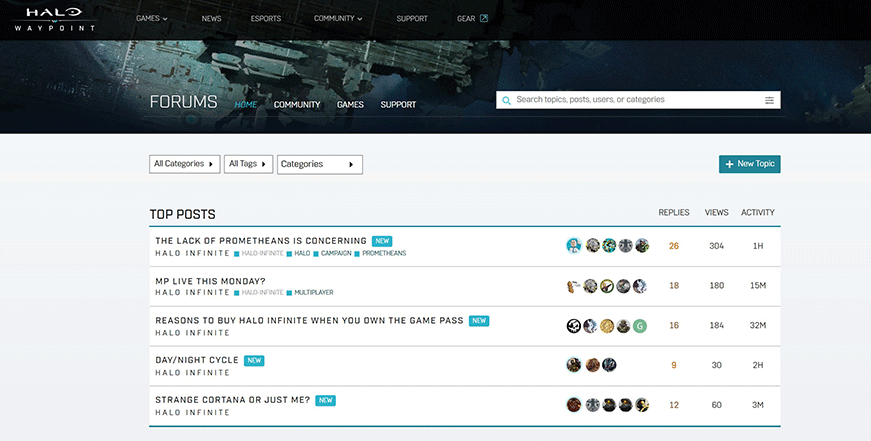
Task: Open topic MP Live This Monday?
Action: click(x=210, y=281)
